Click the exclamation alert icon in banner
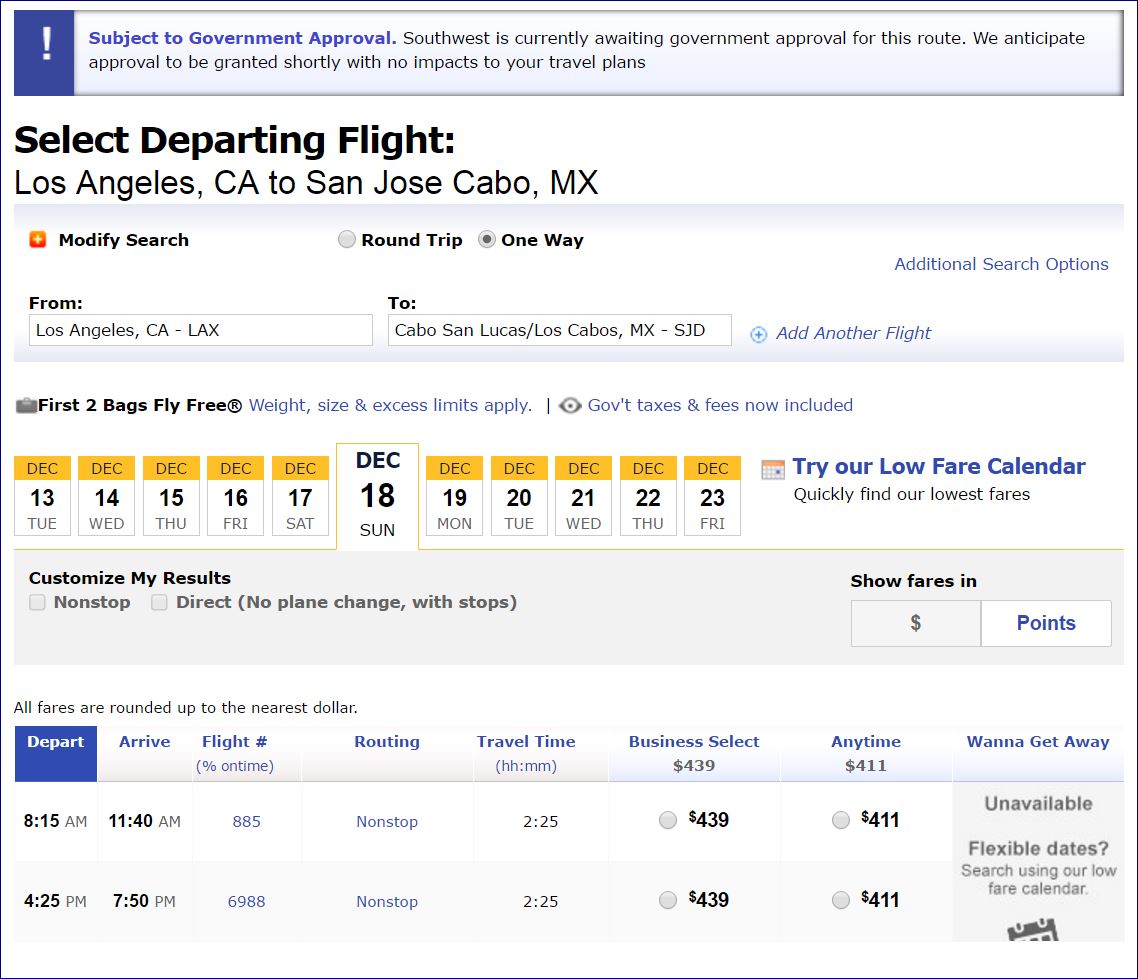 click(45, 53)
